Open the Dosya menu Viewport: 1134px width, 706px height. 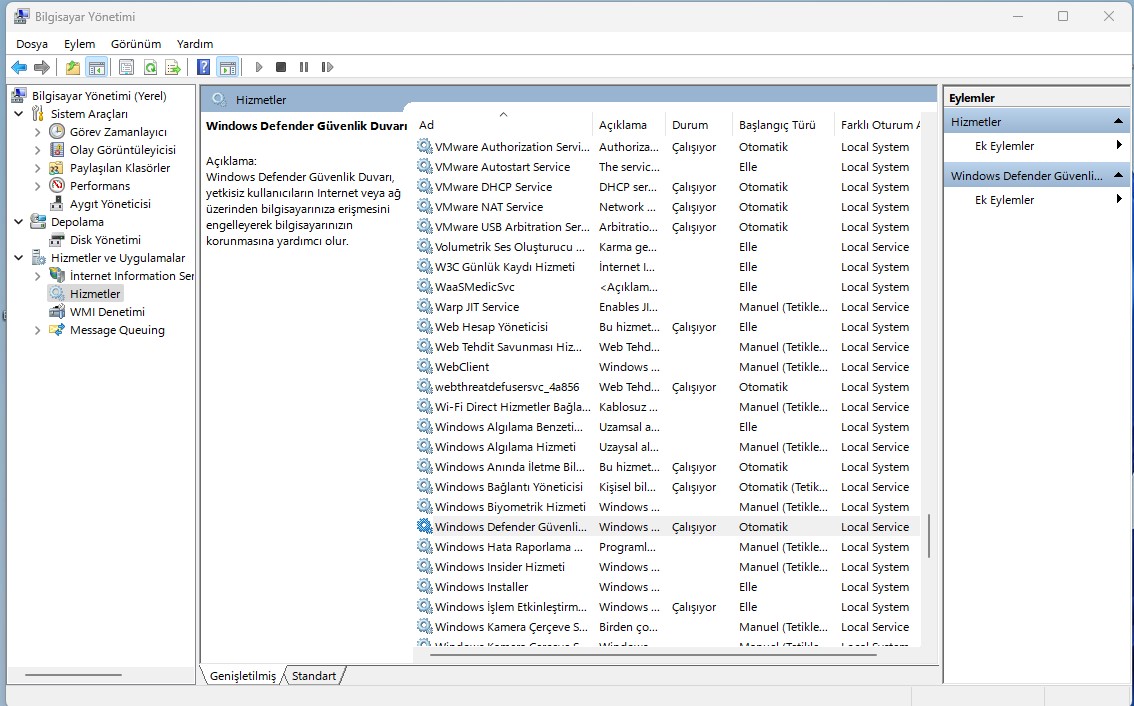click(x=32, y=44)
